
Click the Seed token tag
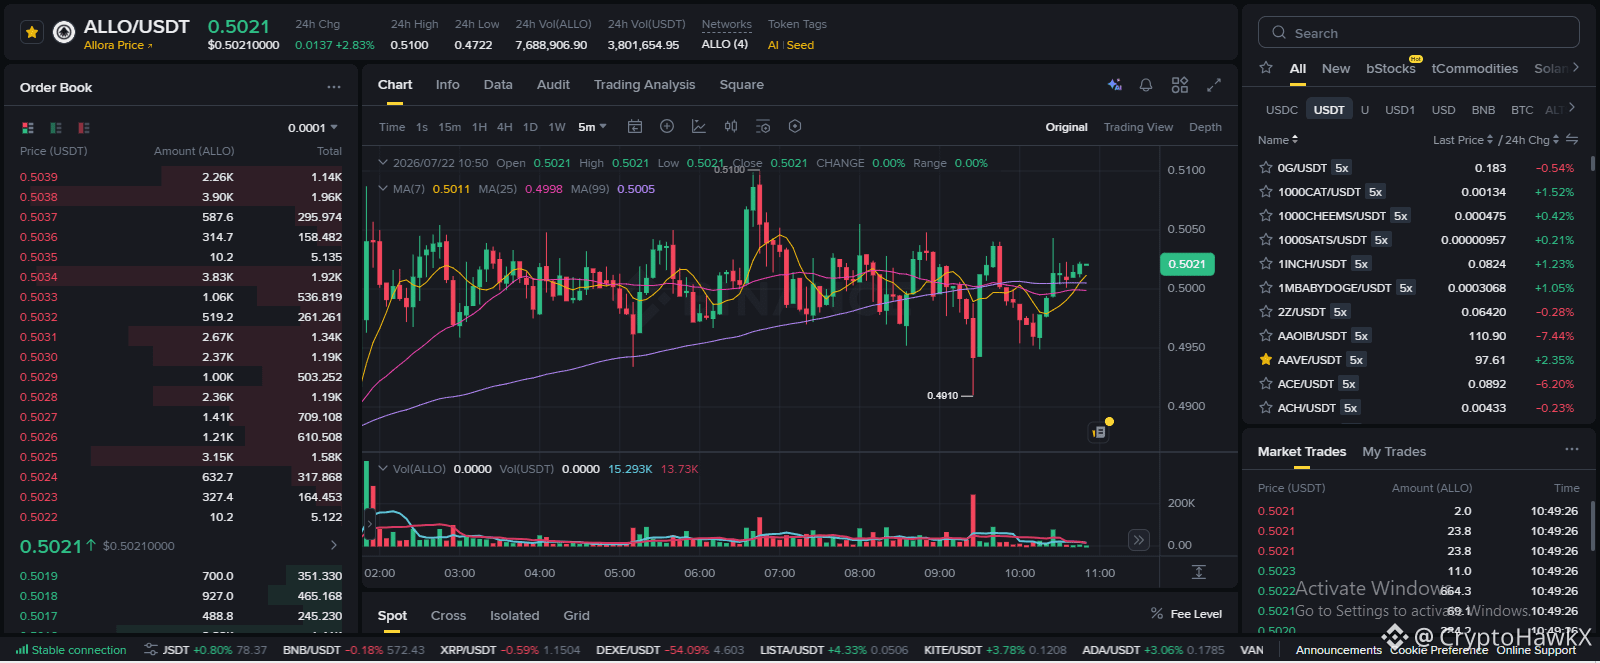point(800,45)
